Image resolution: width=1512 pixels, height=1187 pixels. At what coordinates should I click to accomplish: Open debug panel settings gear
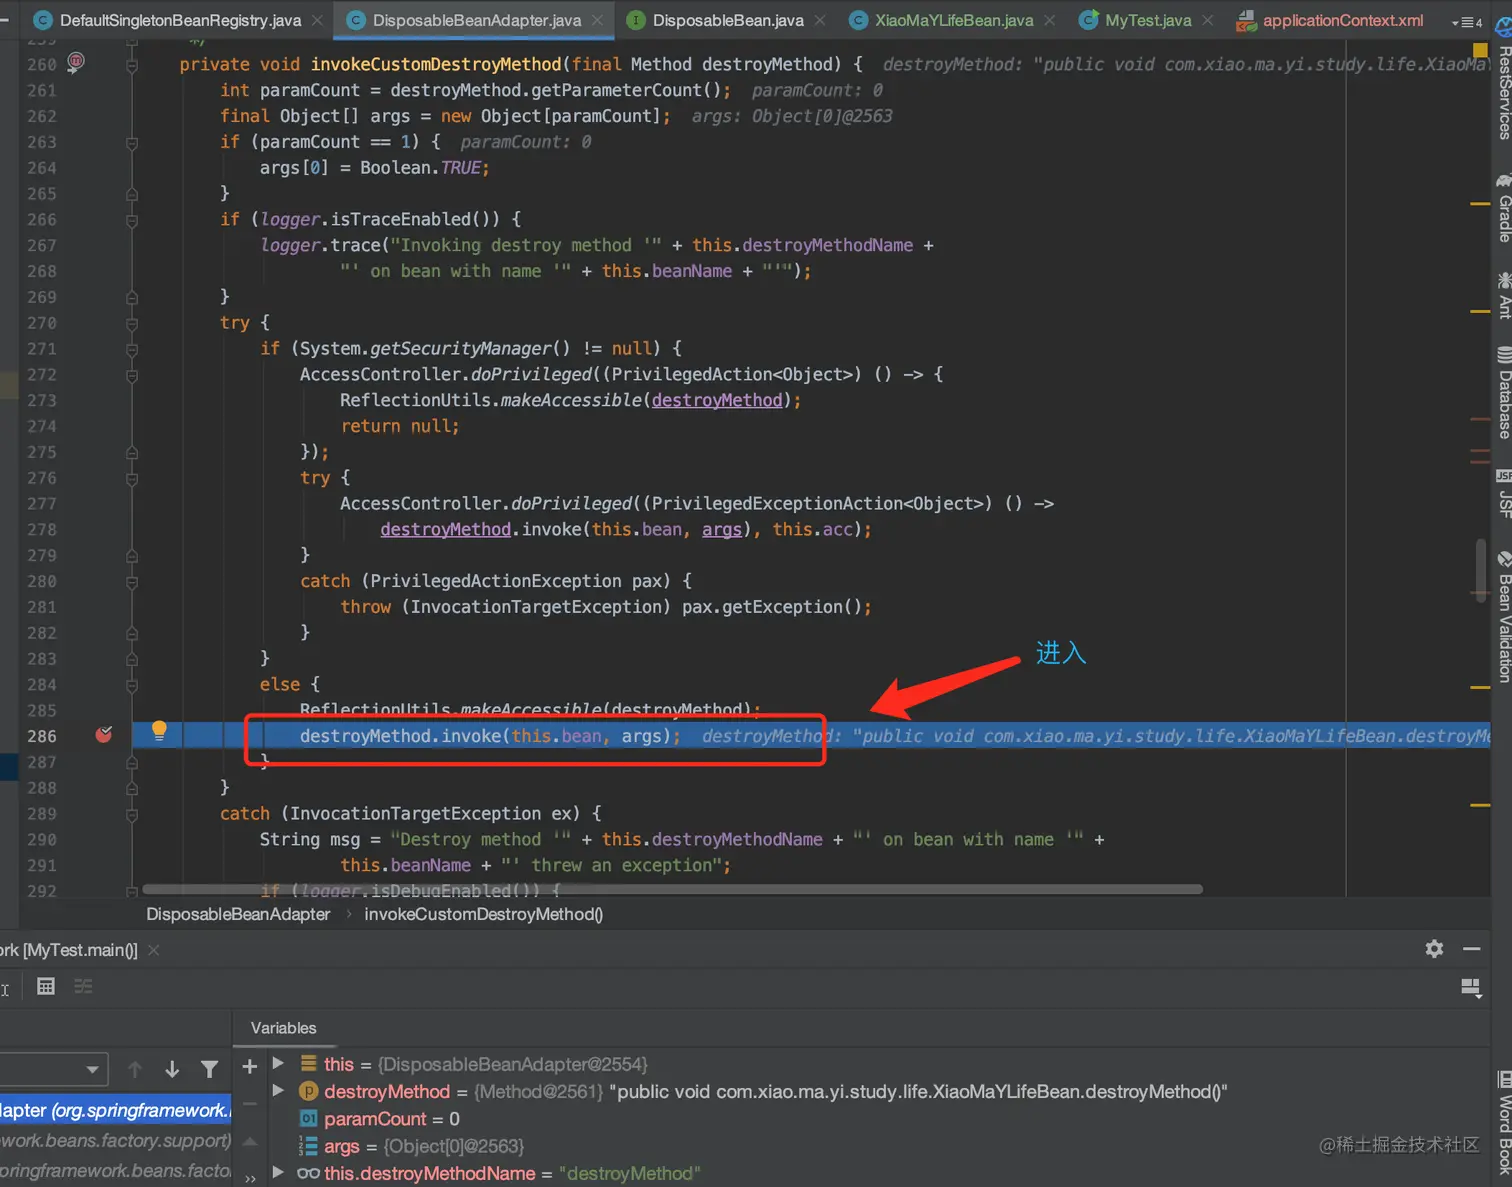click(x=1434, y=949)
